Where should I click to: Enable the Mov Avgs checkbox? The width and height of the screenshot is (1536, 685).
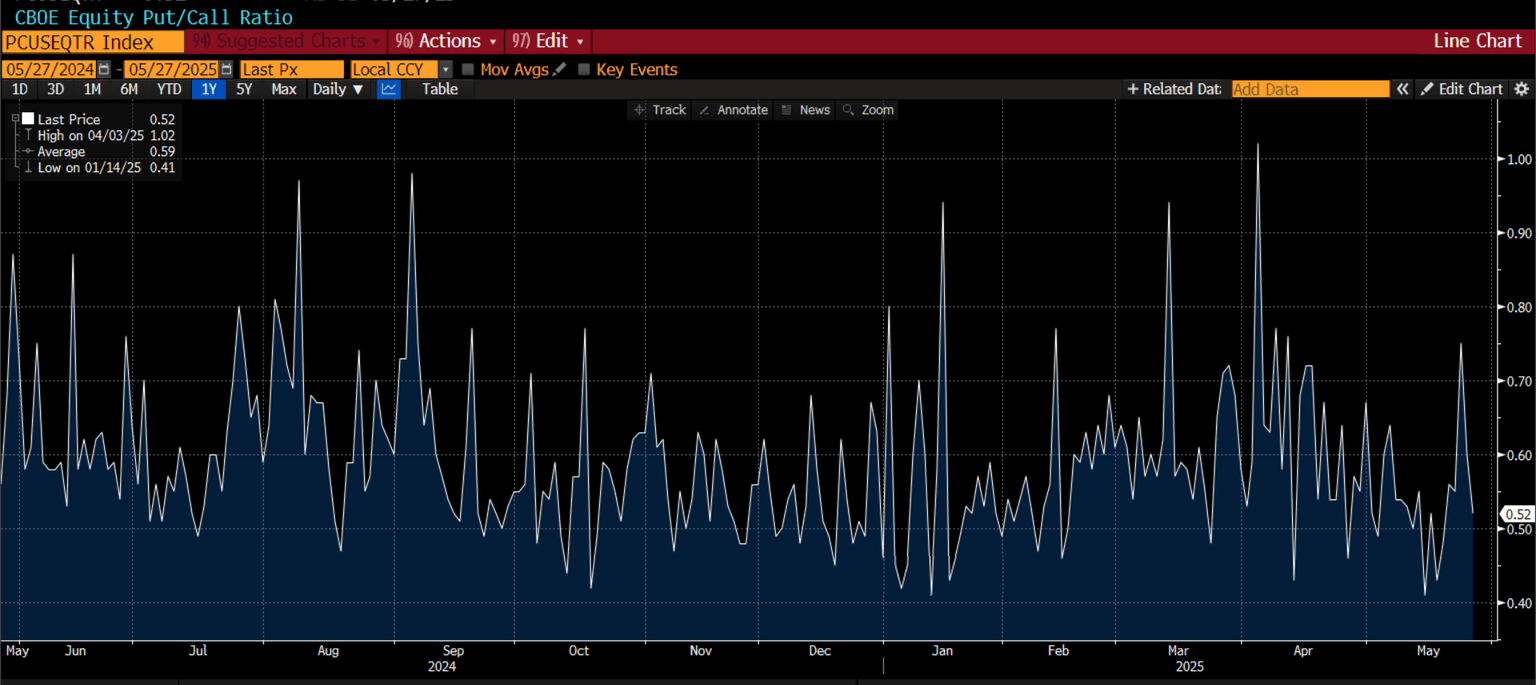pos(468,69)
